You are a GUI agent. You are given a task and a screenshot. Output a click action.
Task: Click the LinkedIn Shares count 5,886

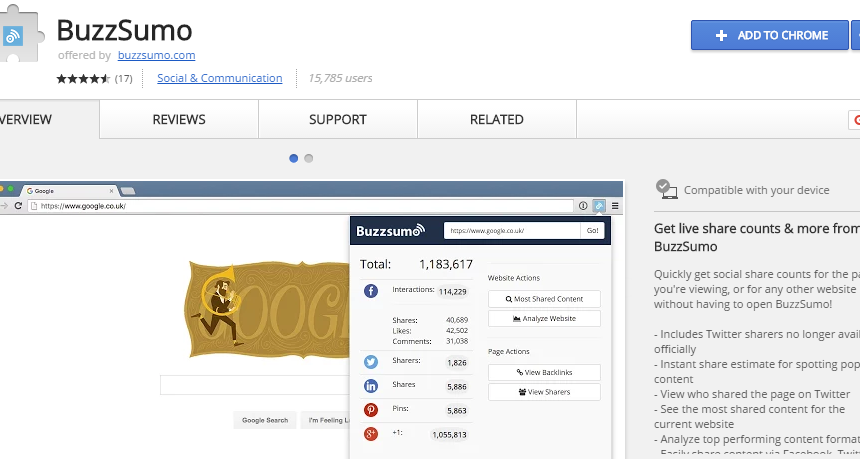[456, 387]
